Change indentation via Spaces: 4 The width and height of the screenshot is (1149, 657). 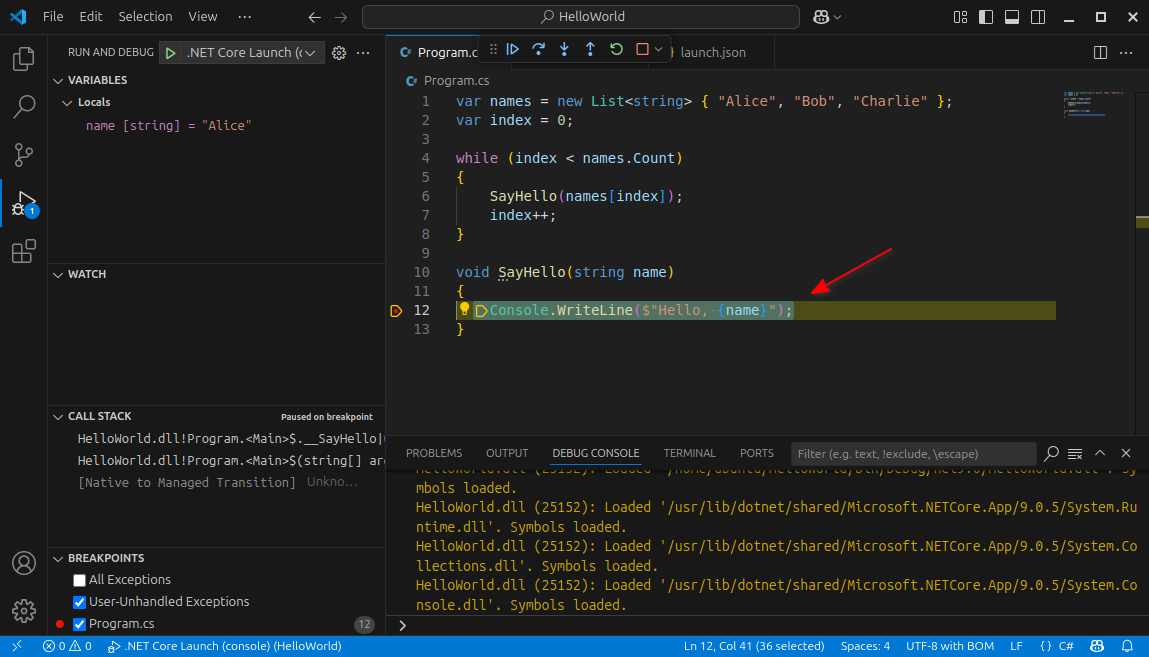click(x=865, y=646)
